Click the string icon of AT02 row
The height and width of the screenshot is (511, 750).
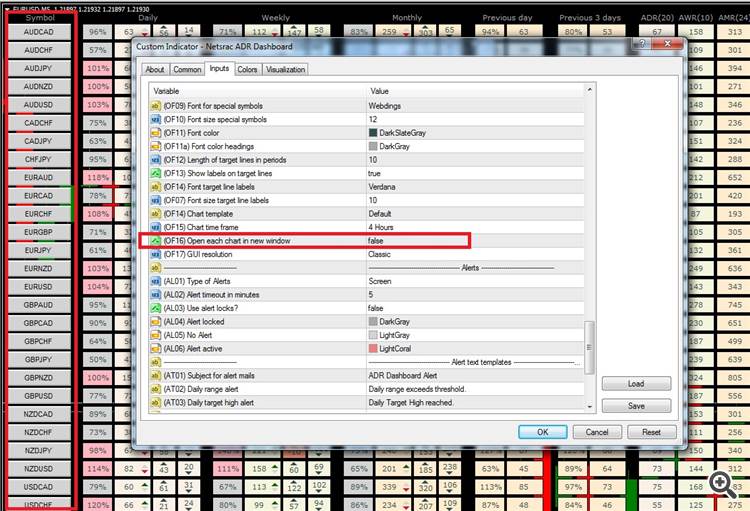tap(155, 389)
